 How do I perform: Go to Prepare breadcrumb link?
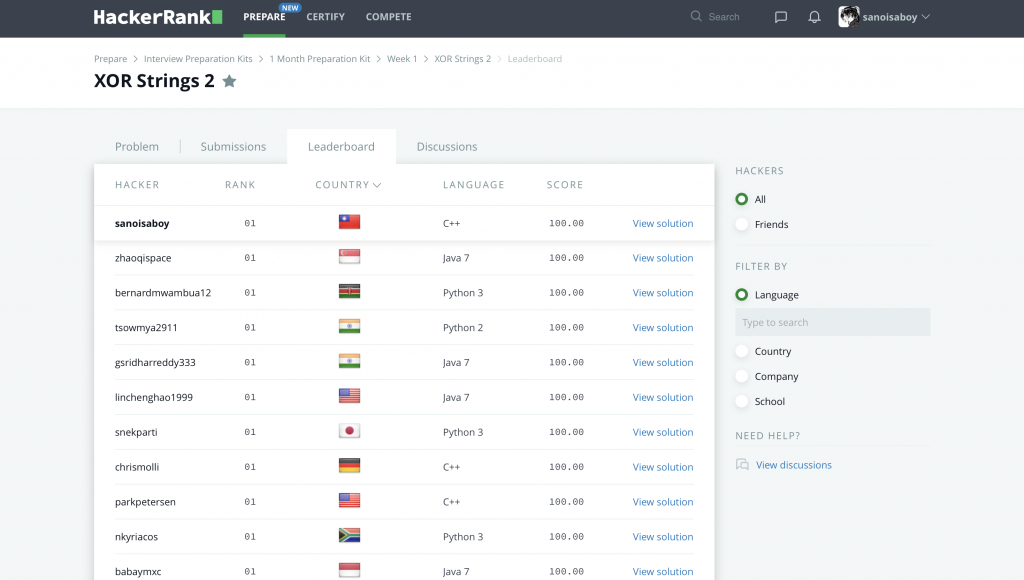(110, 59)
